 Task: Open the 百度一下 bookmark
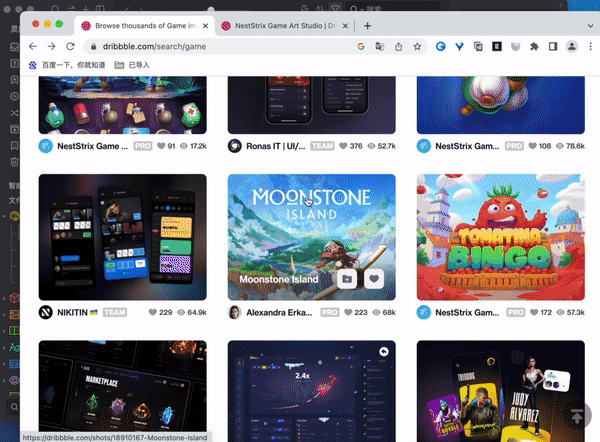67,65
